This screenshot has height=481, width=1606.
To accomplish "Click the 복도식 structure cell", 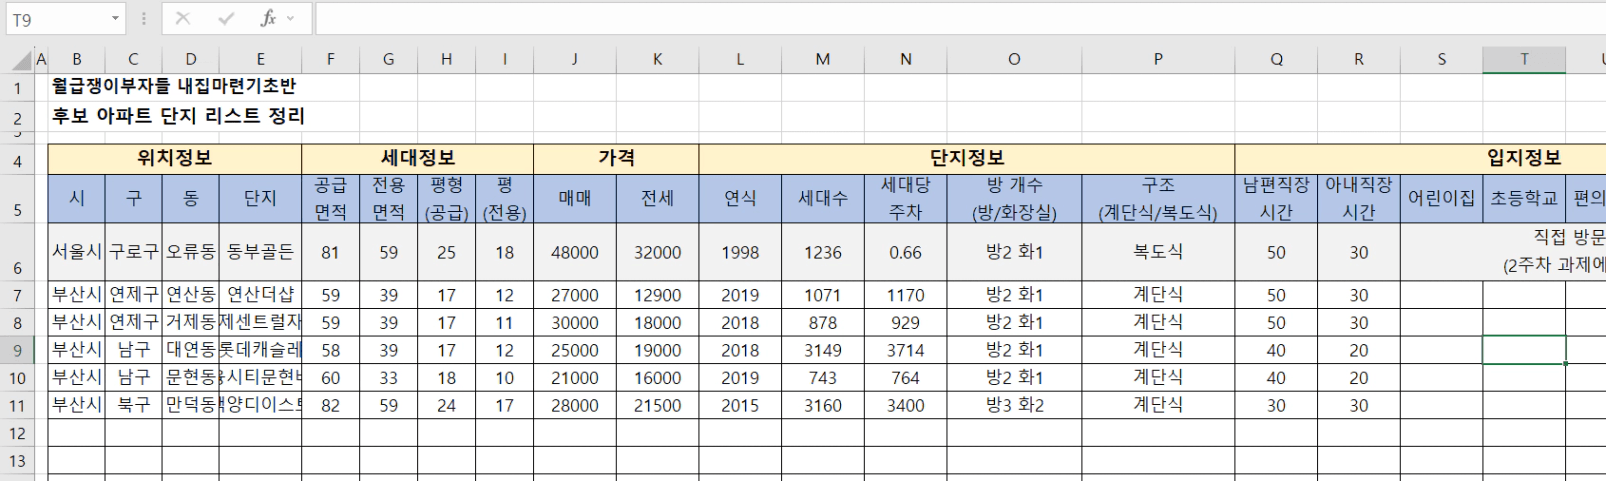I will click(1158, 252).
